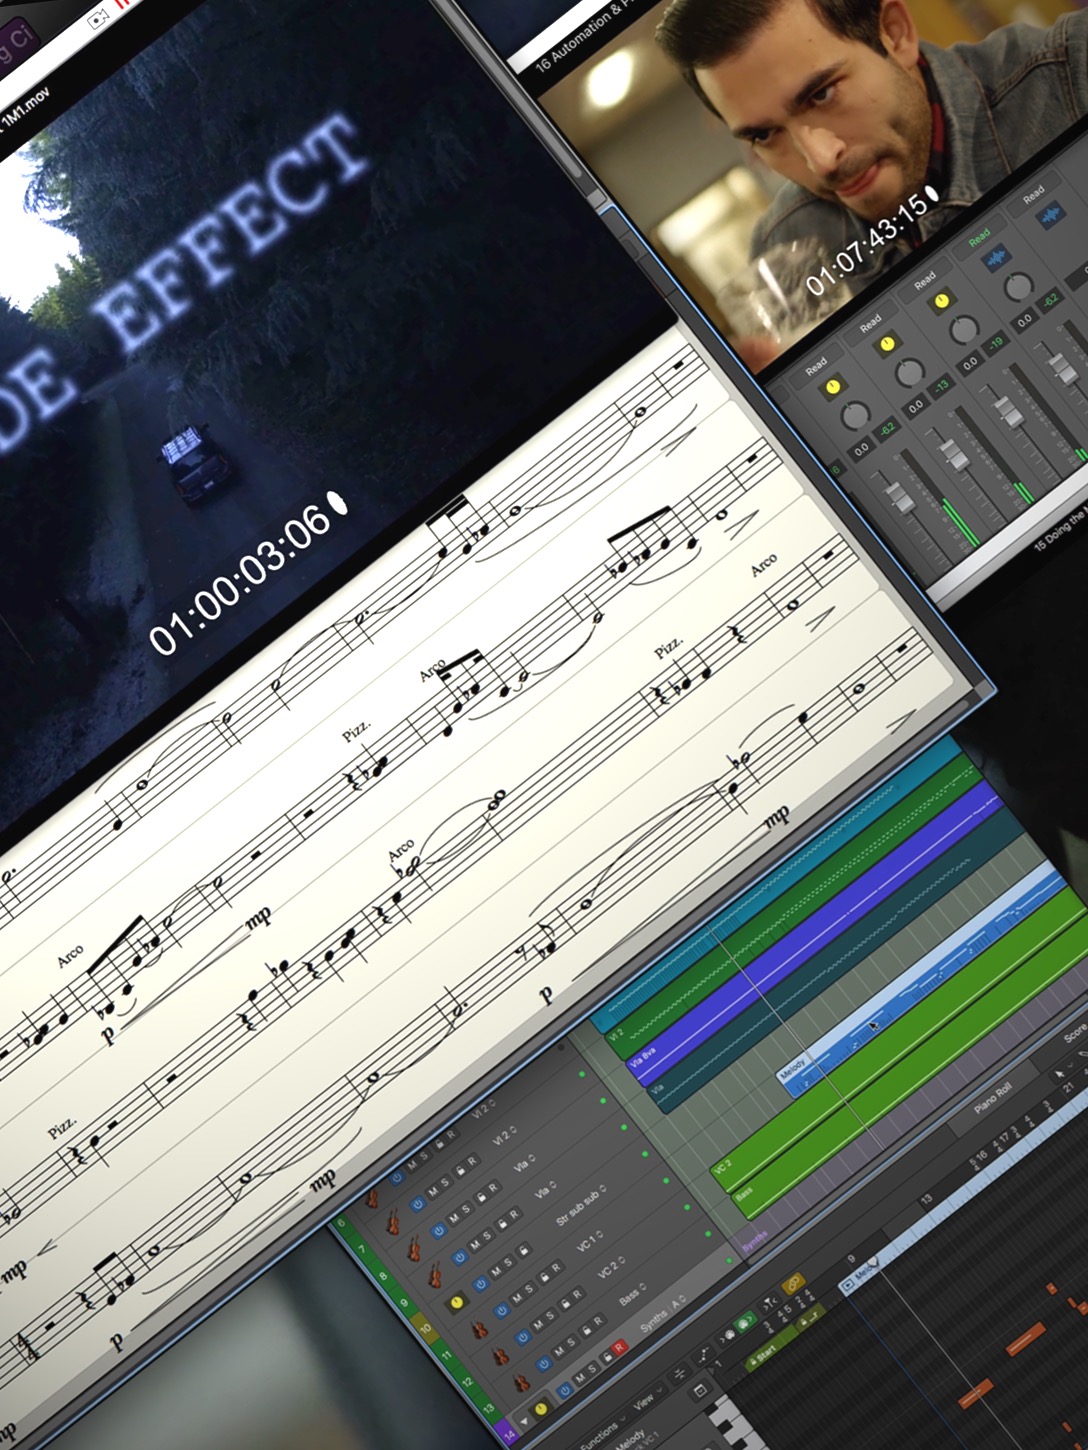Click the violin icon on track 6
1088x1450 pixels.
click(x=372, y=1198)
